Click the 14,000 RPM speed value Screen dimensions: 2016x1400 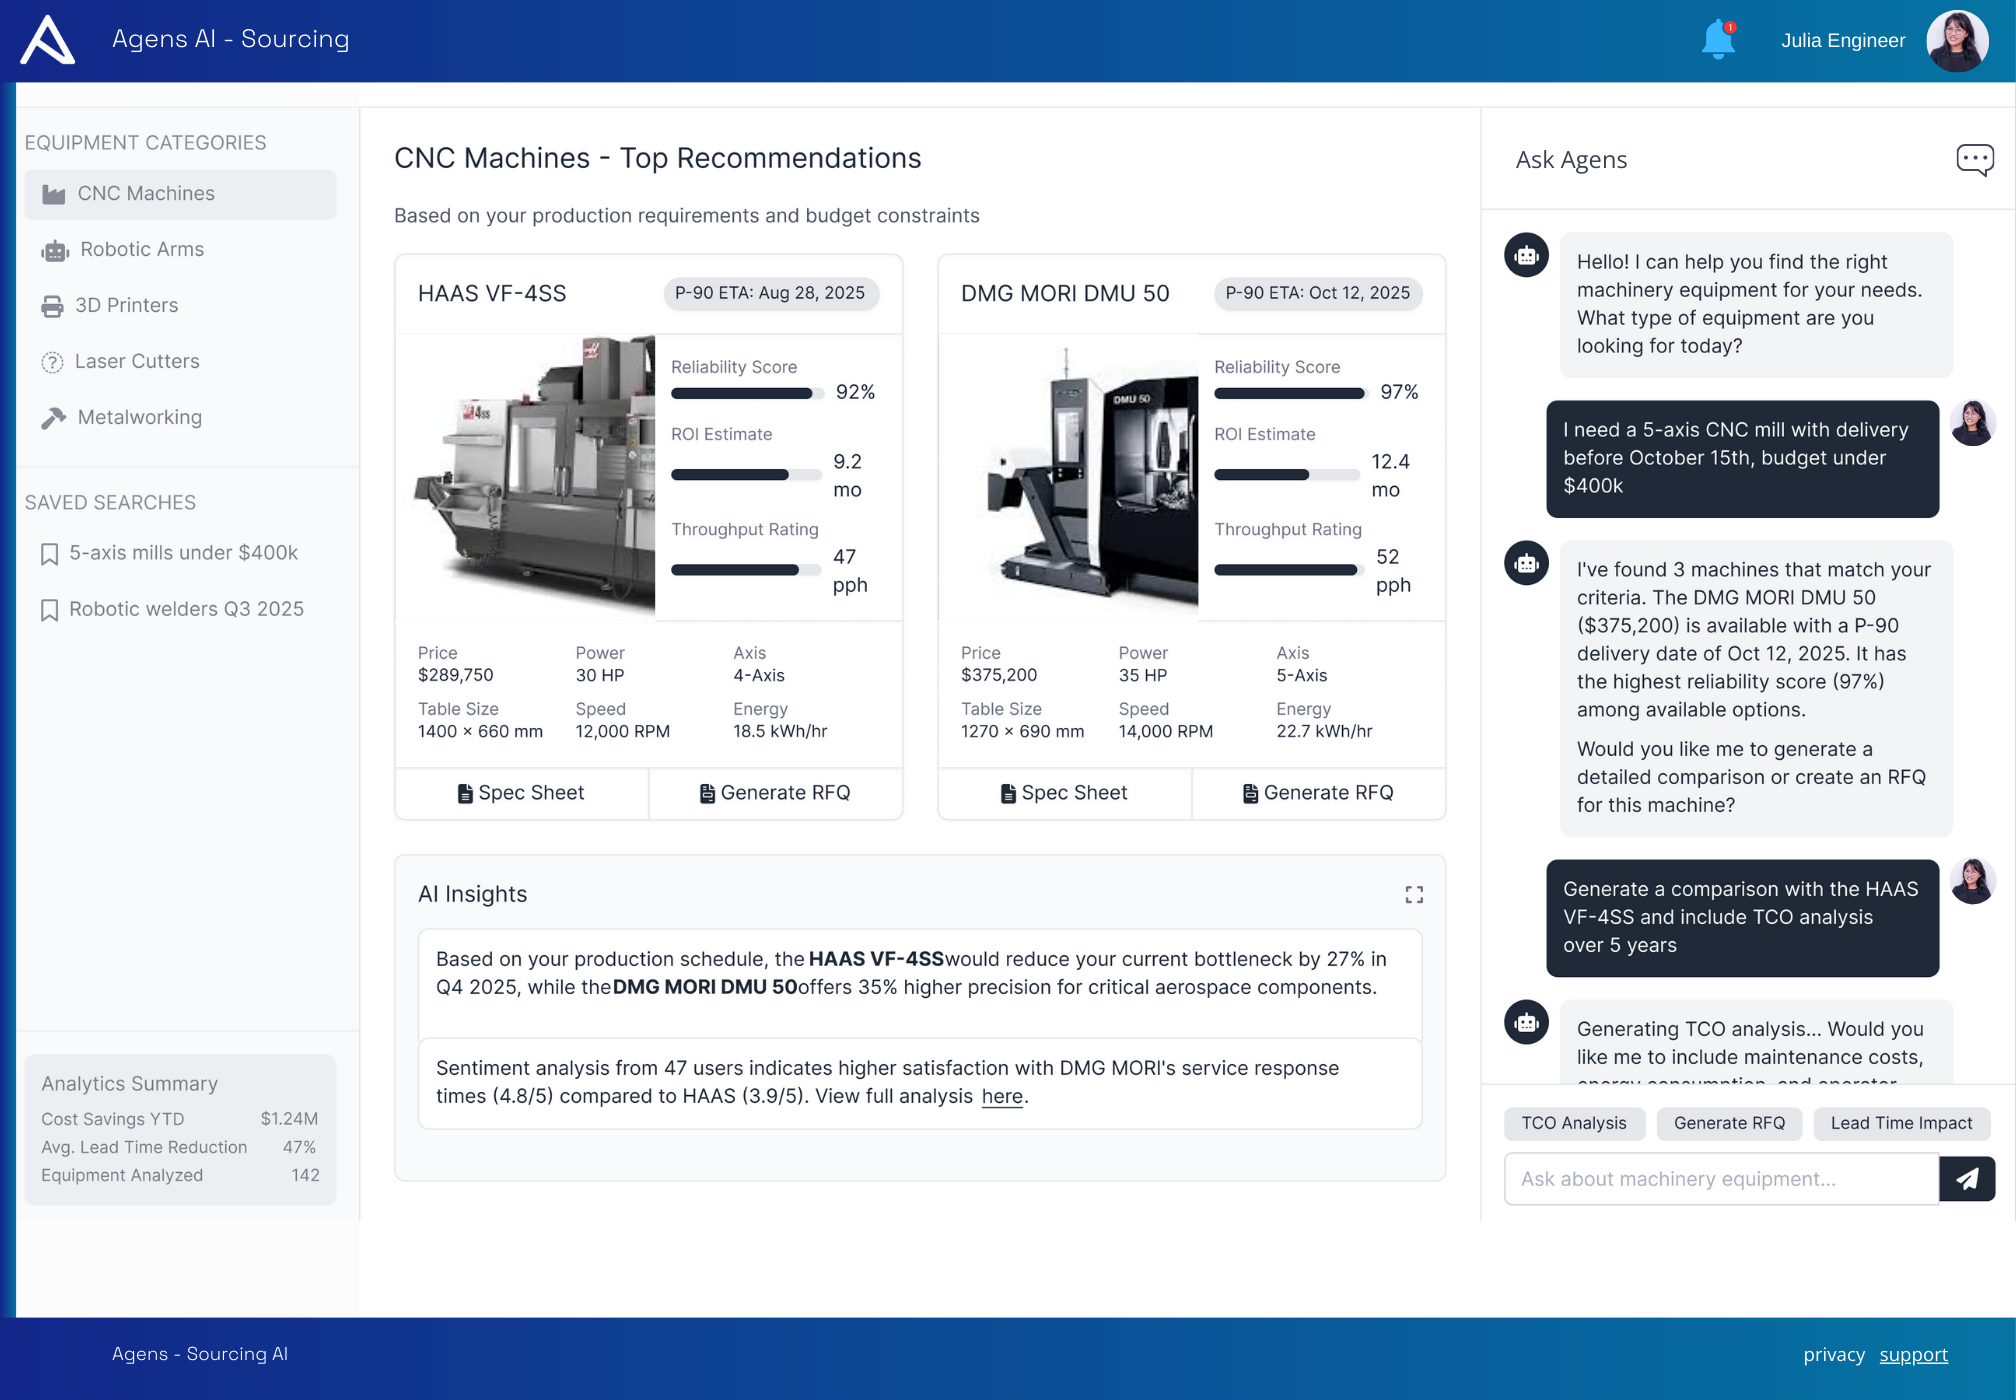[x=1166, y=732]
